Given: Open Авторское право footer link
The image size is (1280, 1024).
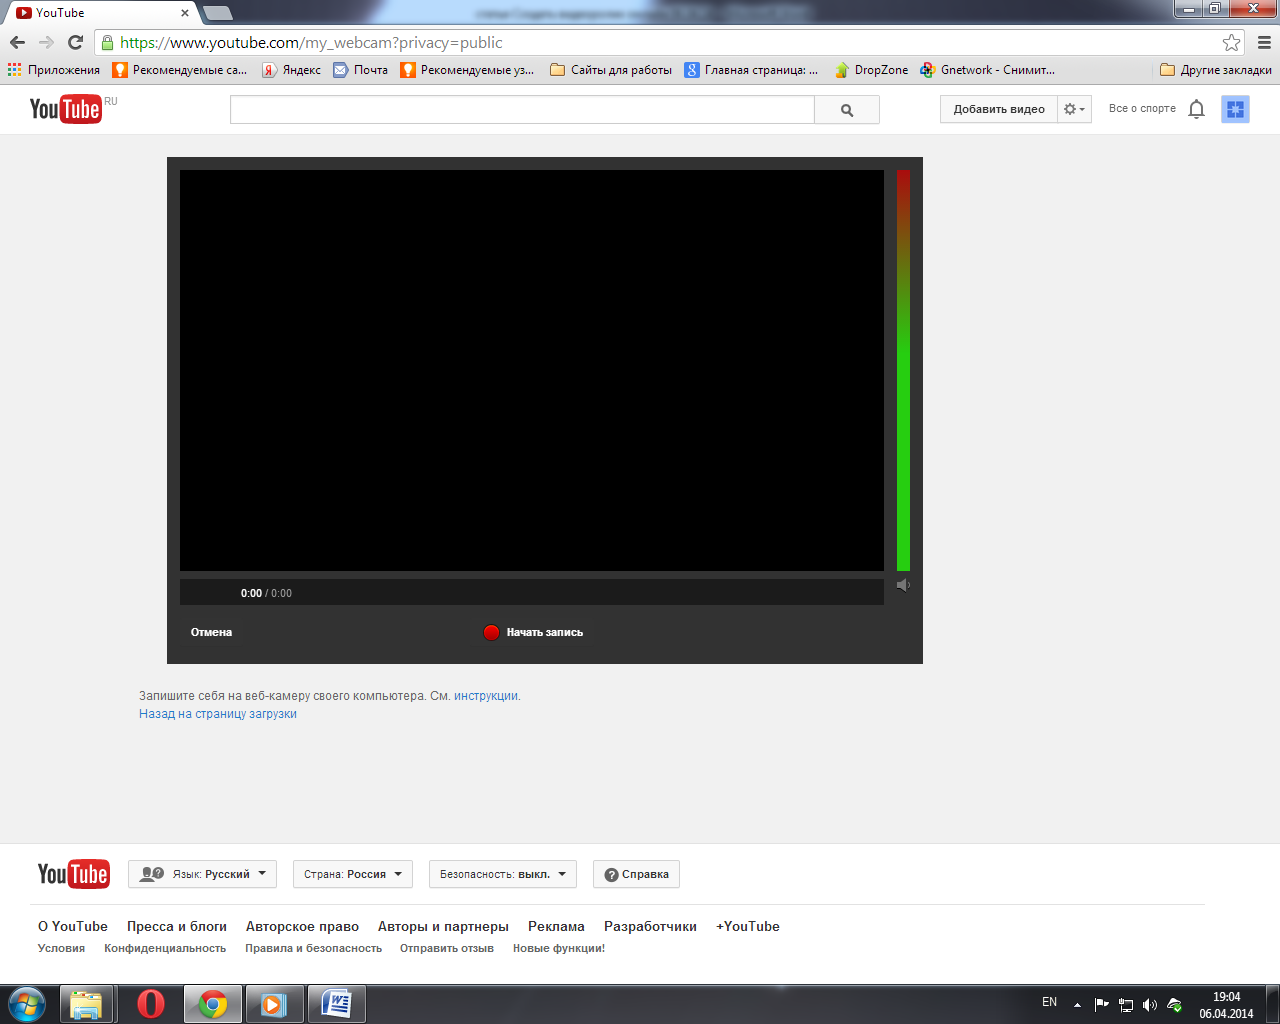Looking at the screenshot, I should point(302,927).
